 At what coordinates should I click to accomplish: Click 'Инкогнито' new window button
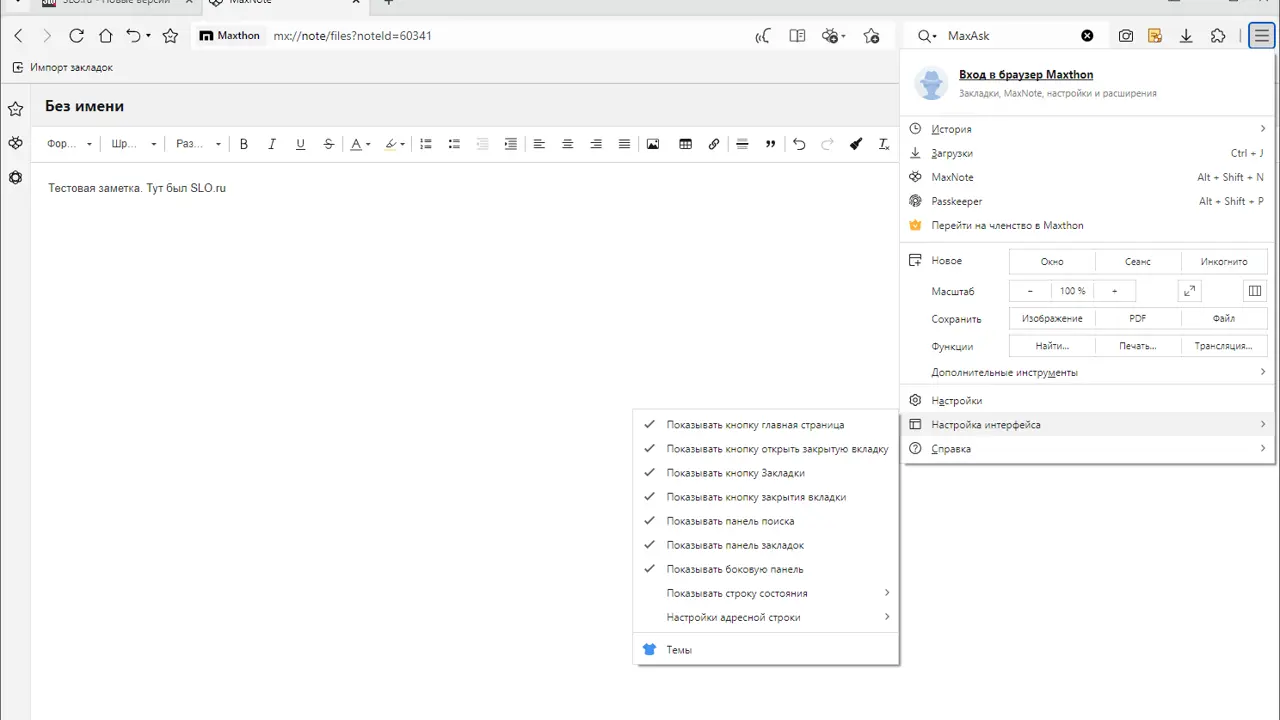(x=1224, y=261)
